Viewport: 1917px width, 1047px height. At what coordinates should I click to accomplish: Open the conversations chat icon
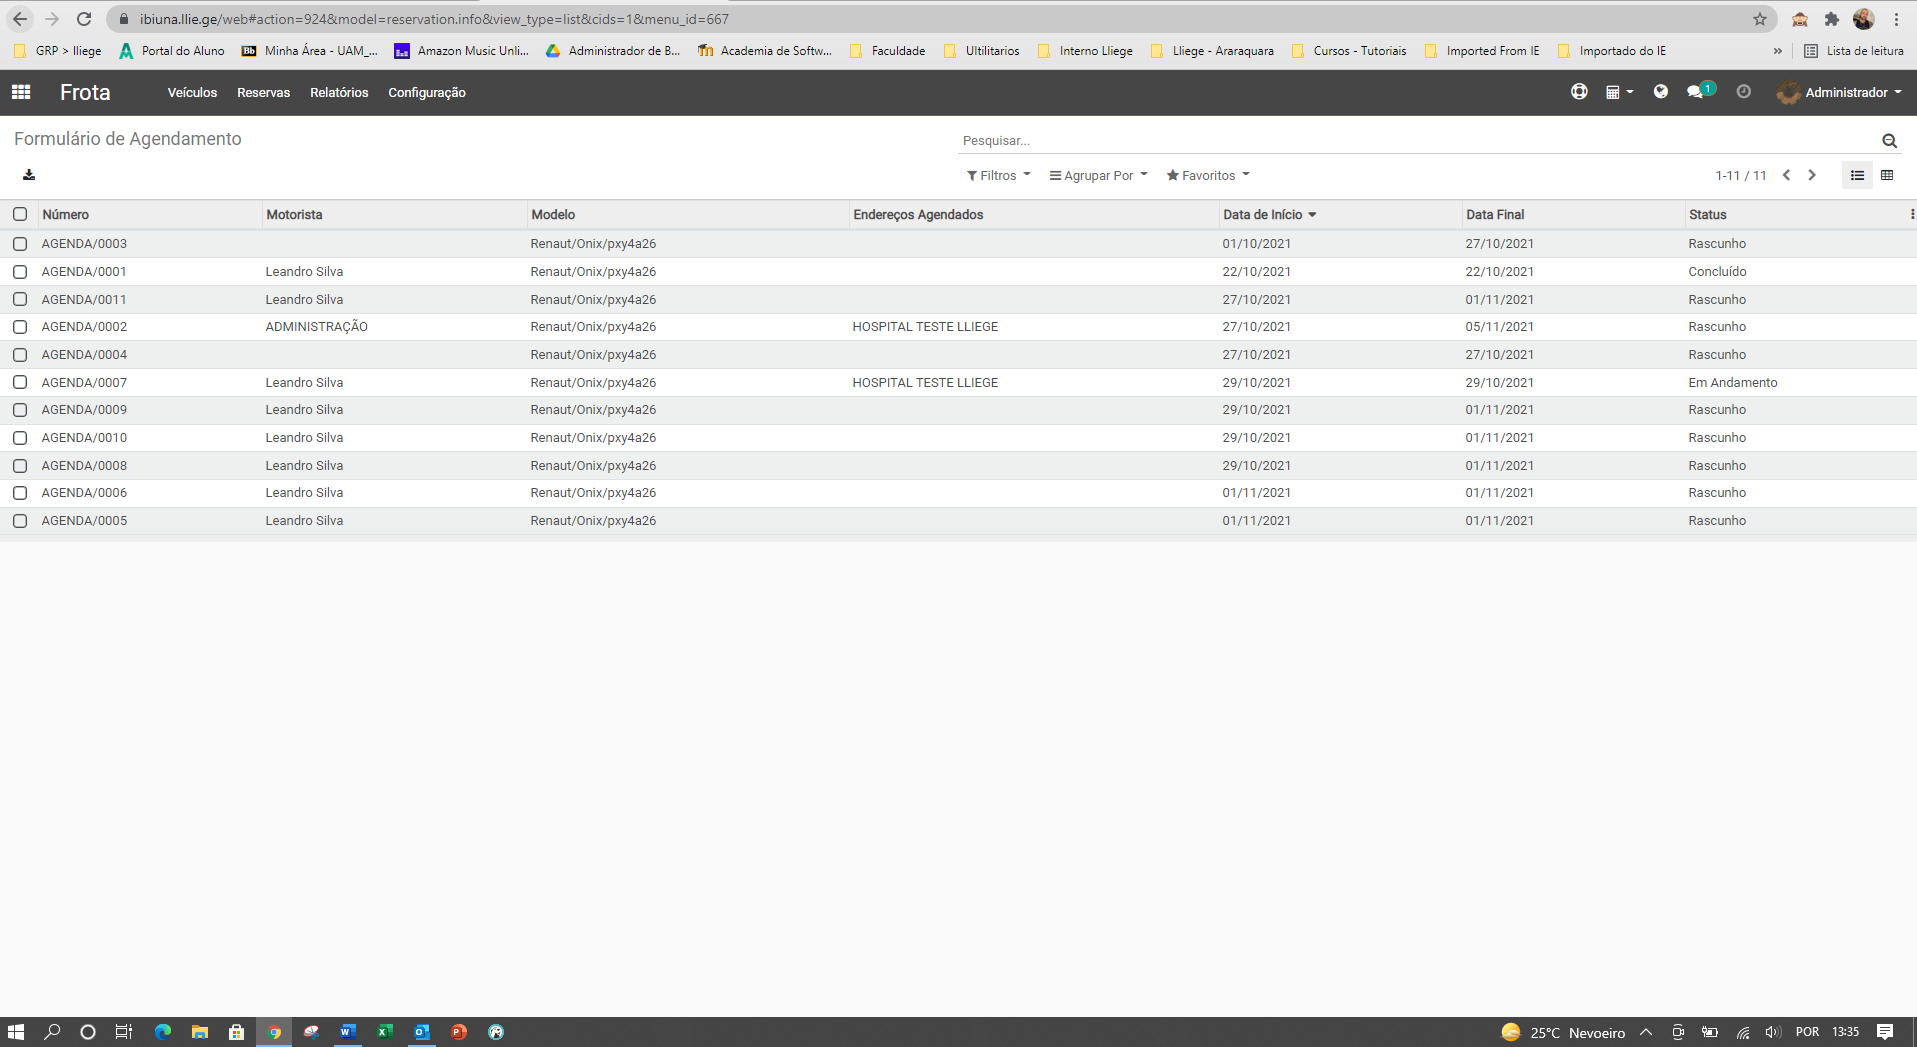[x=1695, y=92]
